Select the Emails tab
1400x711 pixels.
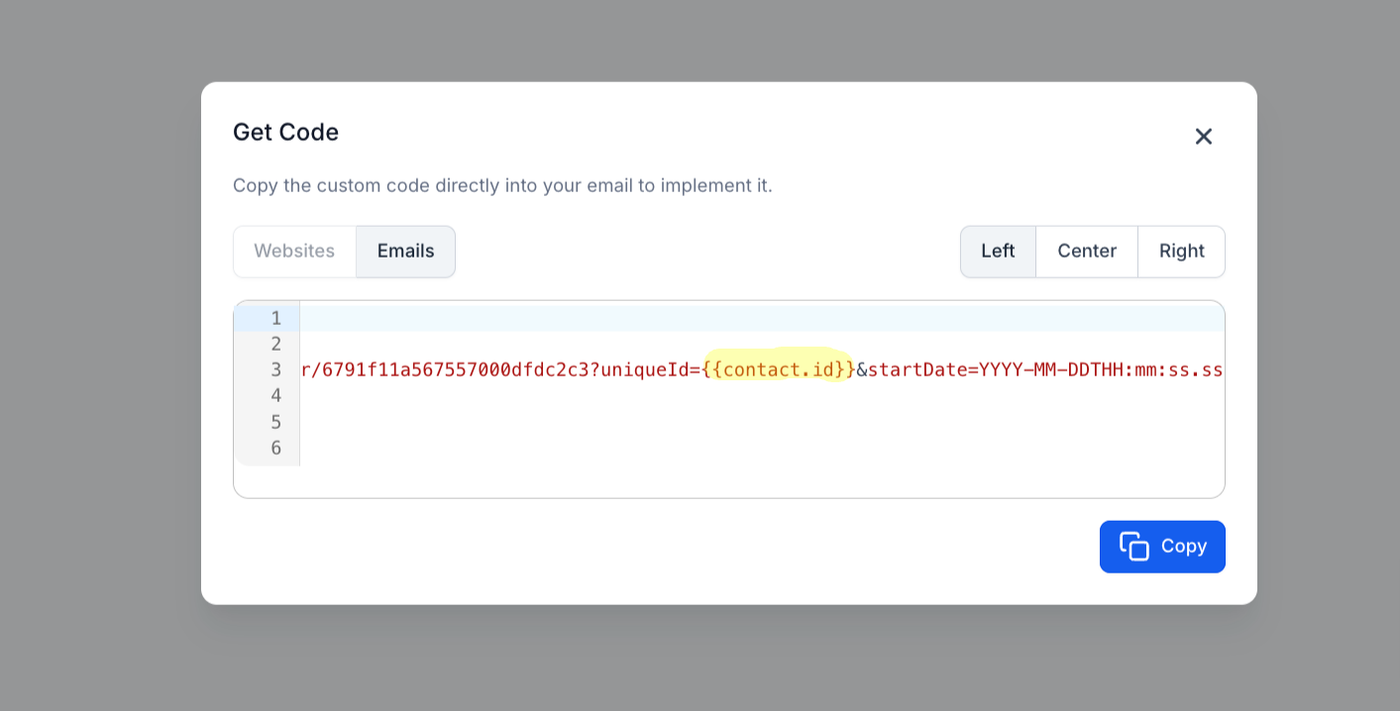405,251
